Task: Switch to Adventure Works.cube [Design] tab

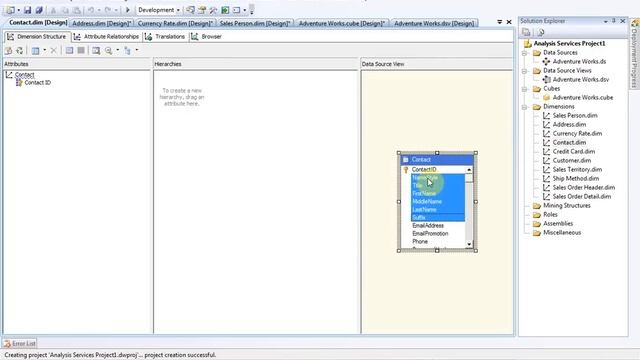Action: pos(342,23)
